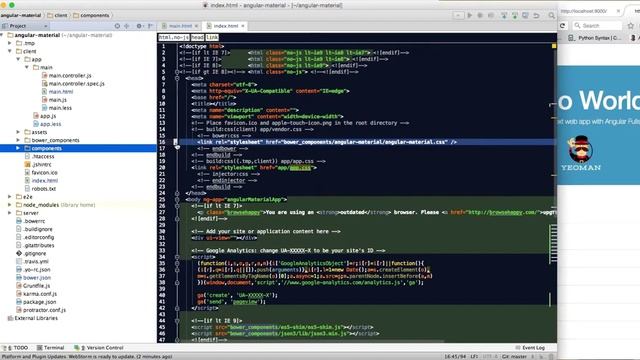Collapse the angular-material root folder
This screenshot has height=360, width=640.
(2, 35)
